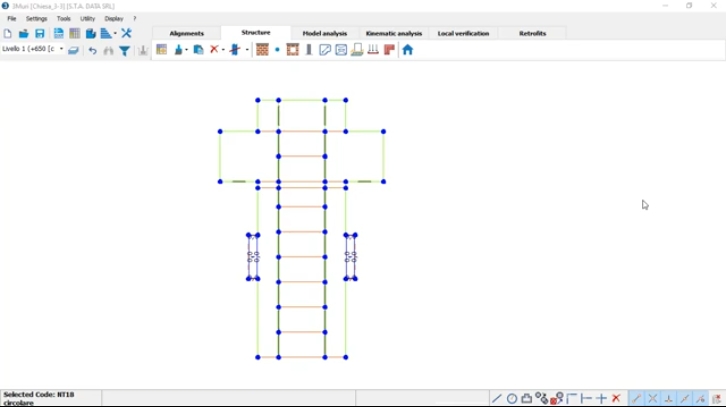
Task: Toggle perpendicular snap in status bar
Action: 669,398
